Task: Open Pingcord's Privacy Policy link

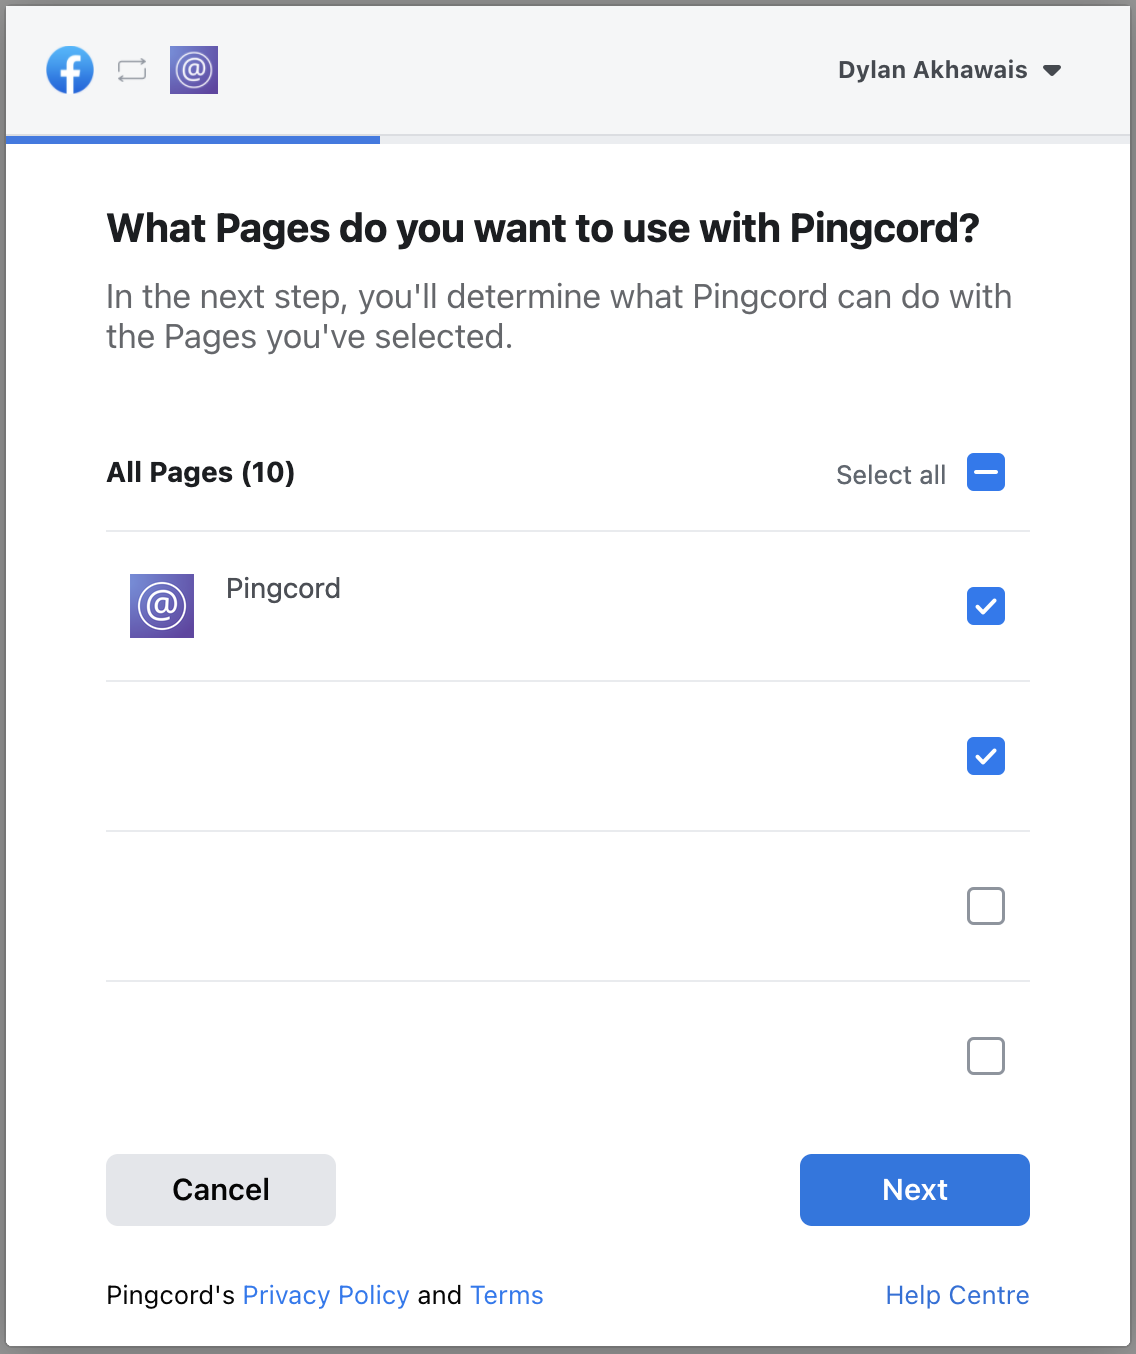Action: 326,1295
